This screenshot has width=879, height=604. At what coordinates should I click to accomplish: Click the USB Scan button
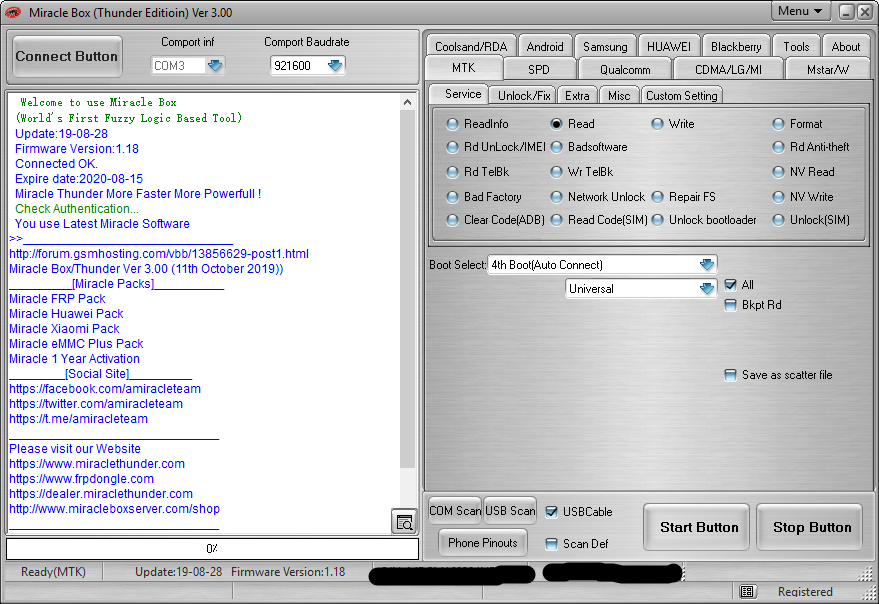pos(510,510)
